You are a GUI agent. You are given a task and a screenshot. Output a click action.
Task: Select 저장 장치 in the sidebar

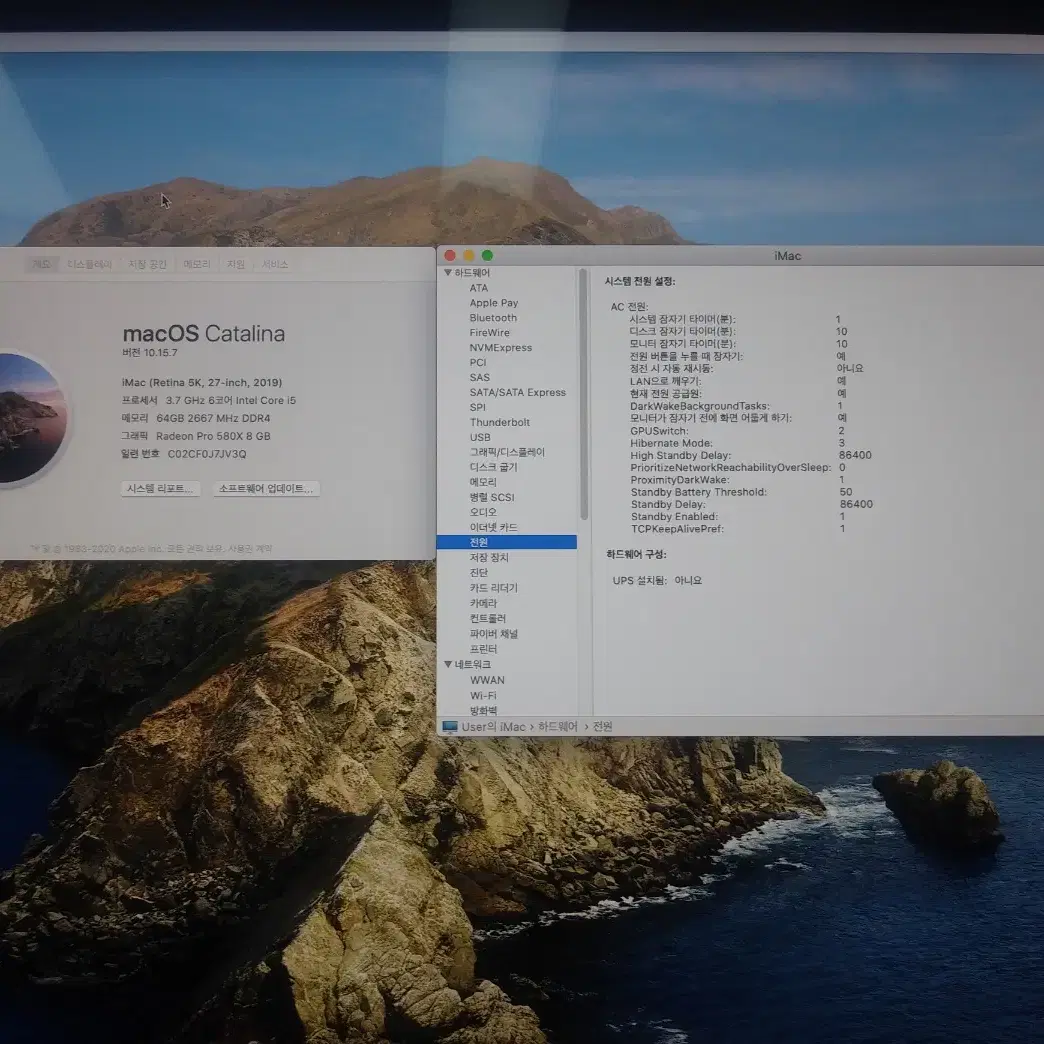point(489,557)
